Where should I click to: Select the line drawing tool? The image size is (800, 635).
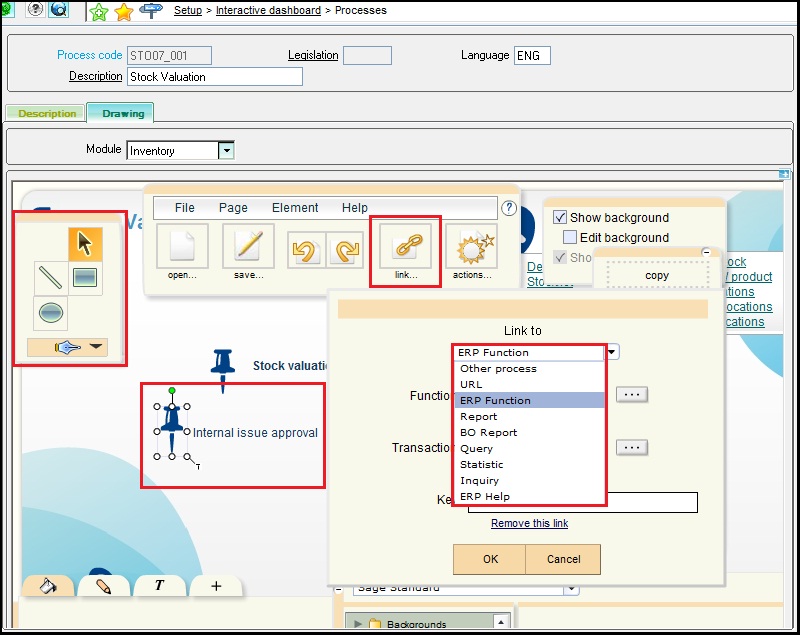coord(51,278)
